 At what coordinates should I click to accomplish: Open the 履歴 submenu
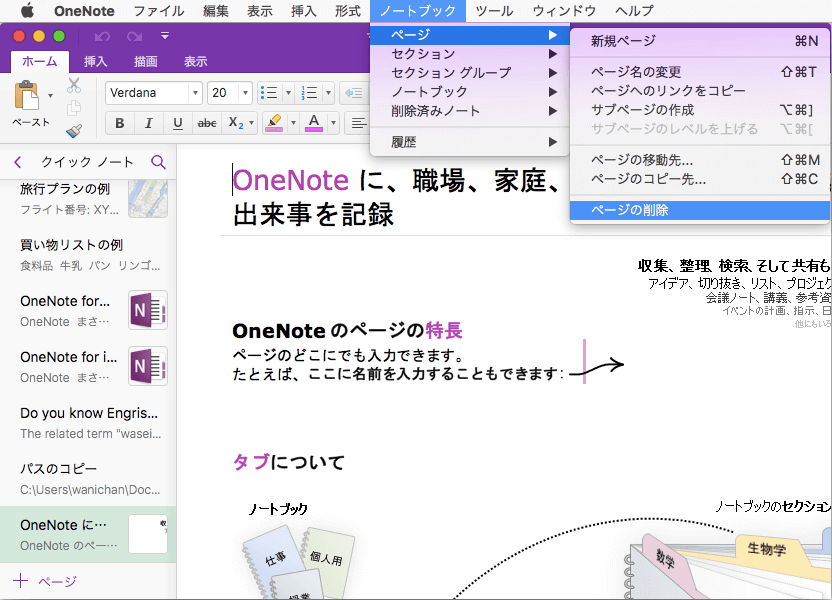(x=470, y=142)
